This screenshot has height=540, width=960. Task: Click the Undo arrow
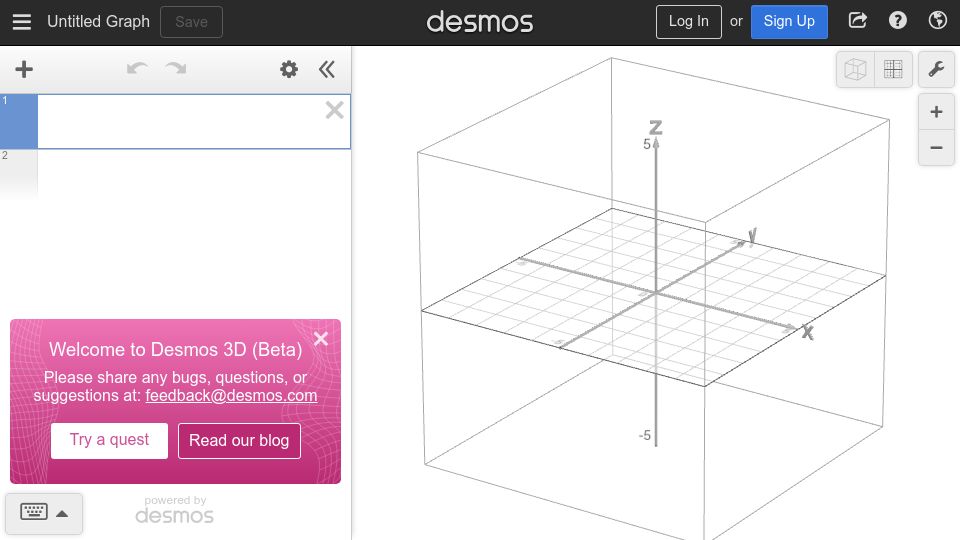pos(137,69)
